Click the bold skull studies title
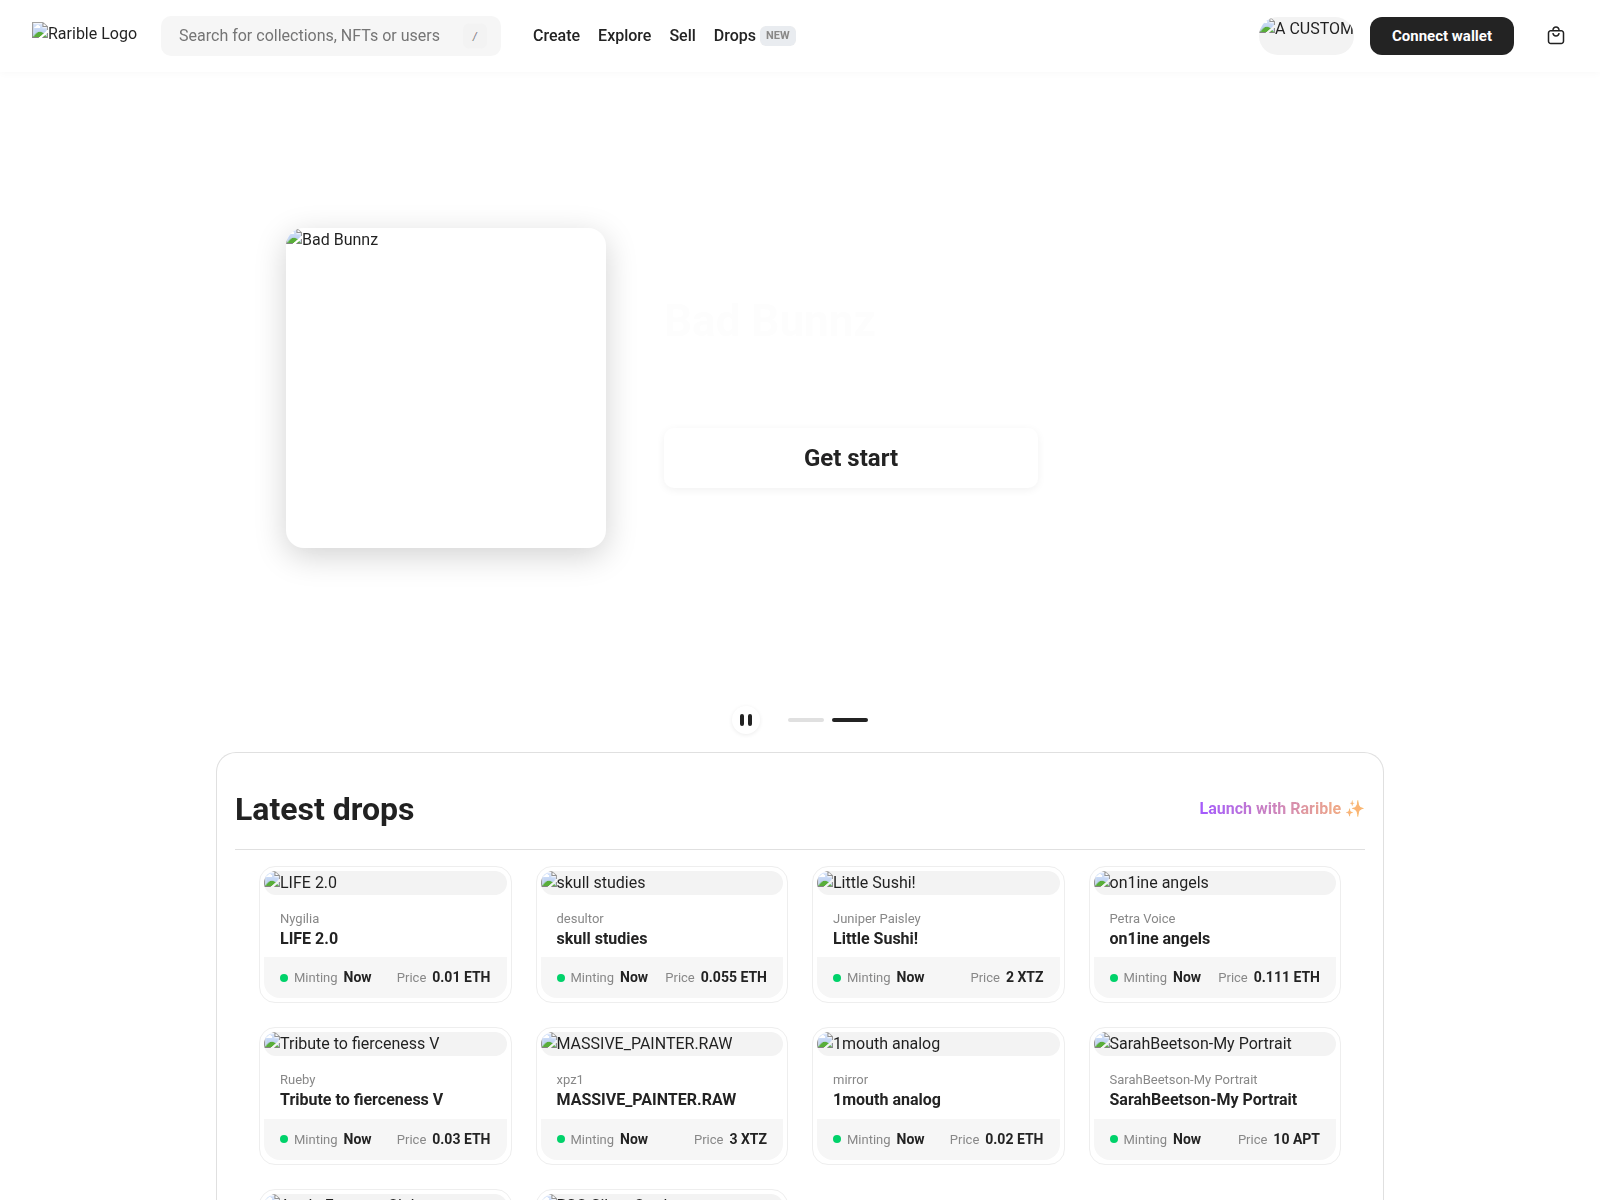Viewport: 1600px width, 1200px height. (602, 939)
